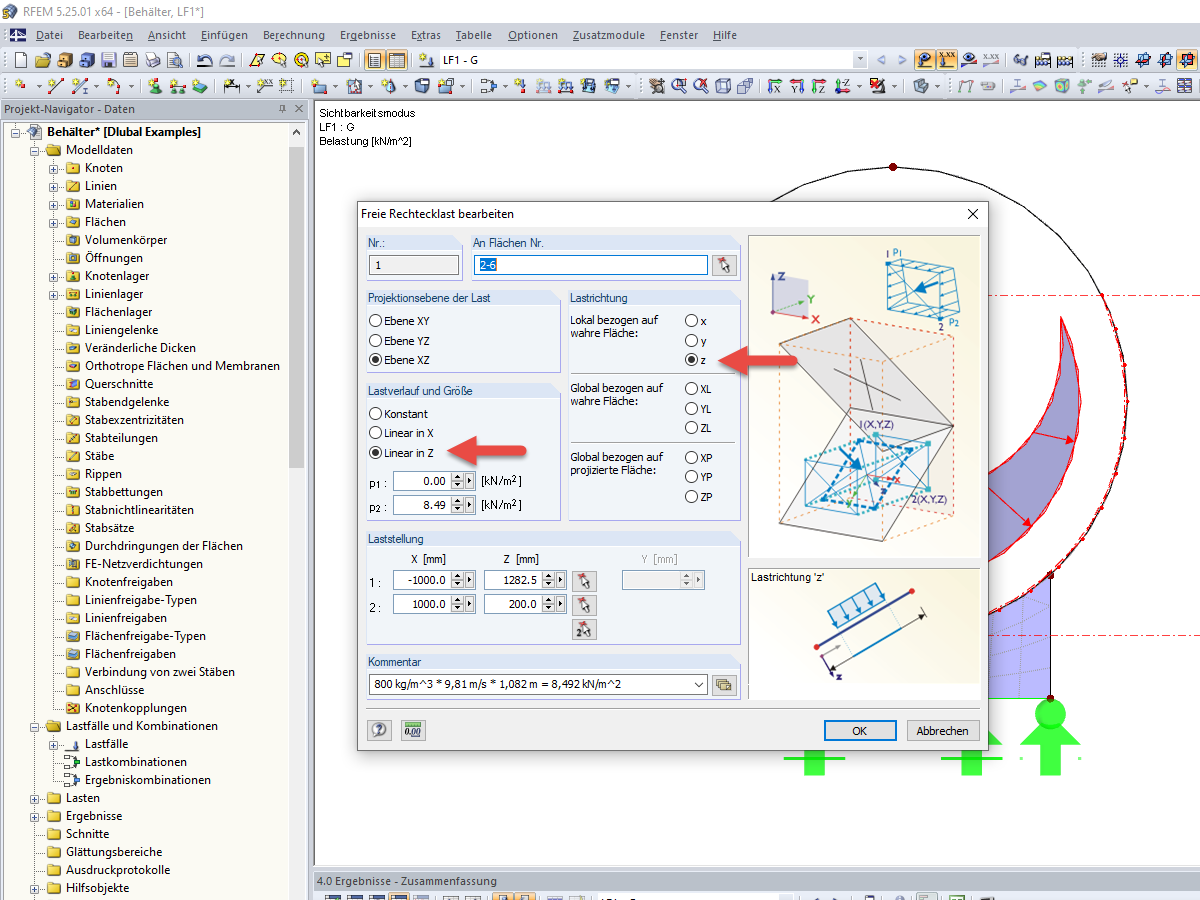Click the Undo arrow in the toolbar

tap(205, 60)
